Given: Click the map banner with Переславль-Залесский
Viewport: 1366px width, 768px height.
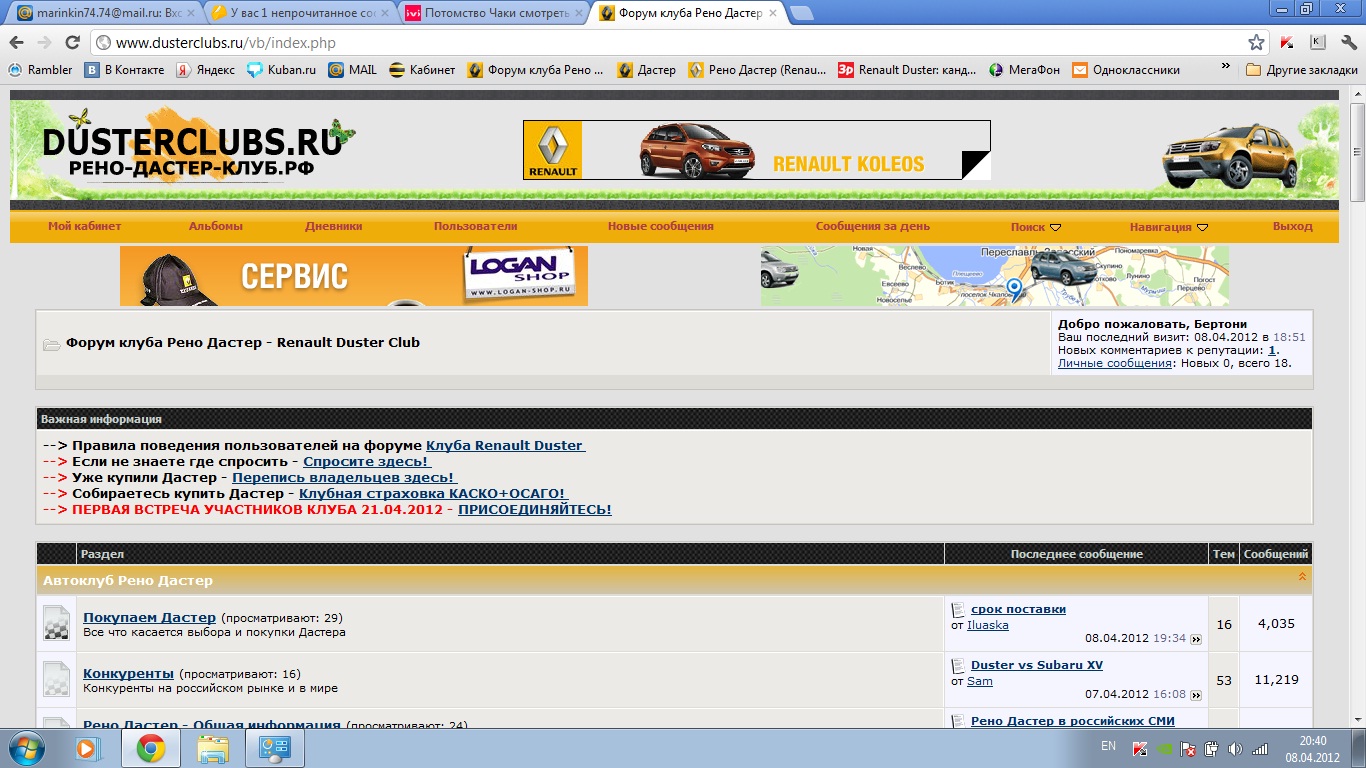Looking at the screenshot, I should click(x=995, y=276).
